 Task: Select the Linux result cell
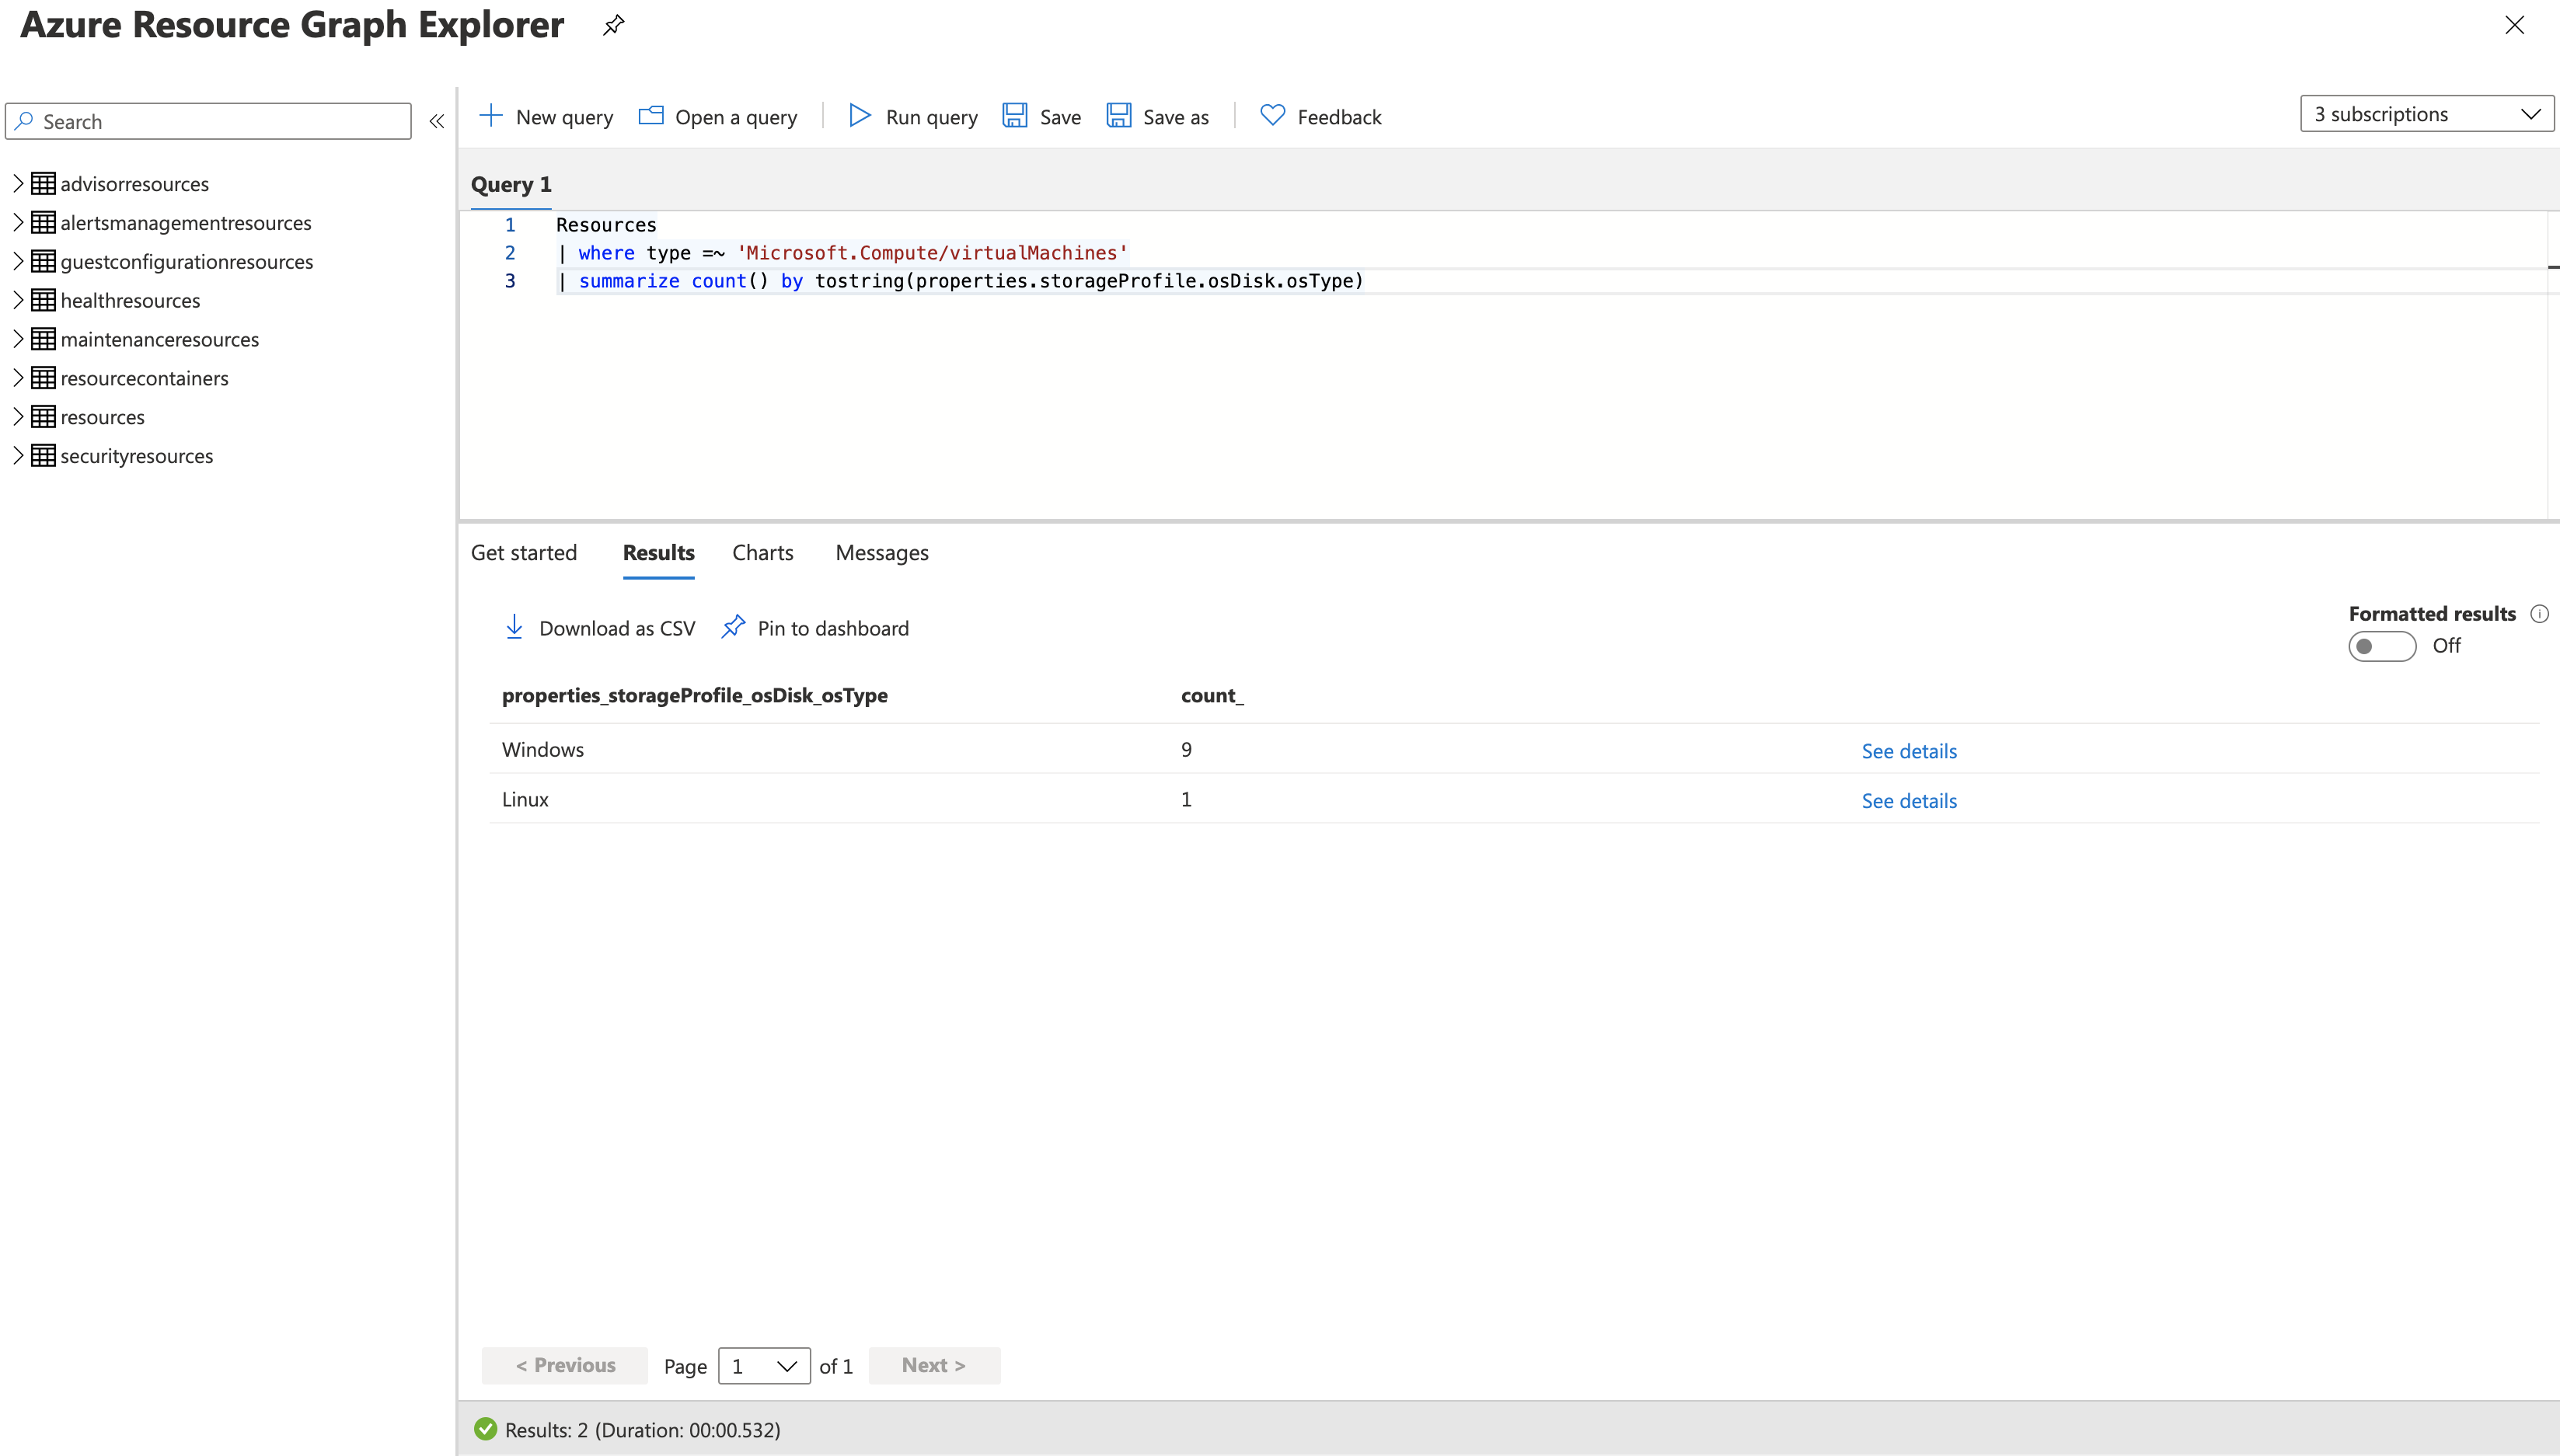(525, 799)
